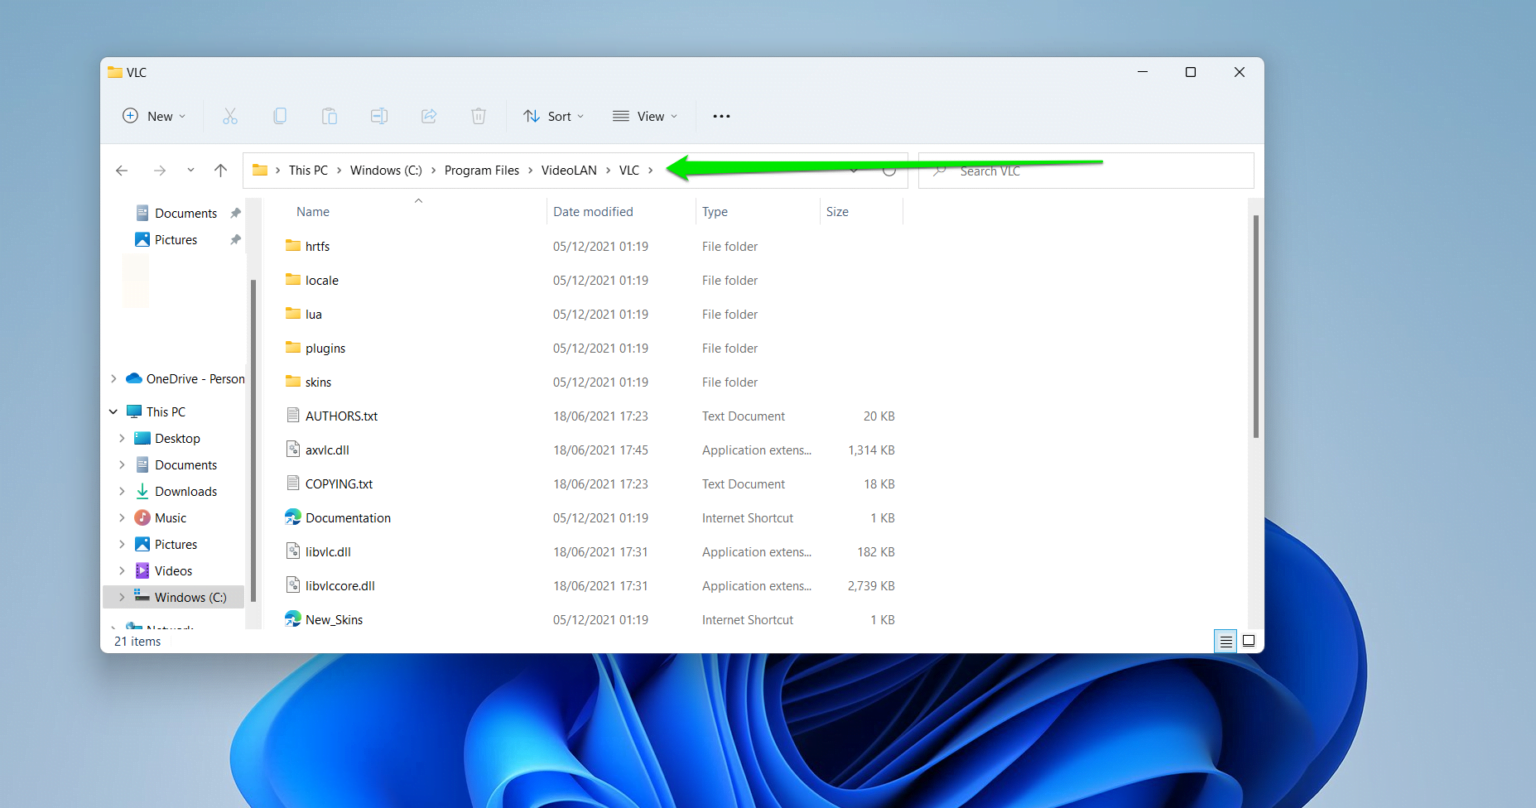This screenshot has height=808, width=1536.
Task: Click the Delete icon in the toolbar
Action: point(478,116)
